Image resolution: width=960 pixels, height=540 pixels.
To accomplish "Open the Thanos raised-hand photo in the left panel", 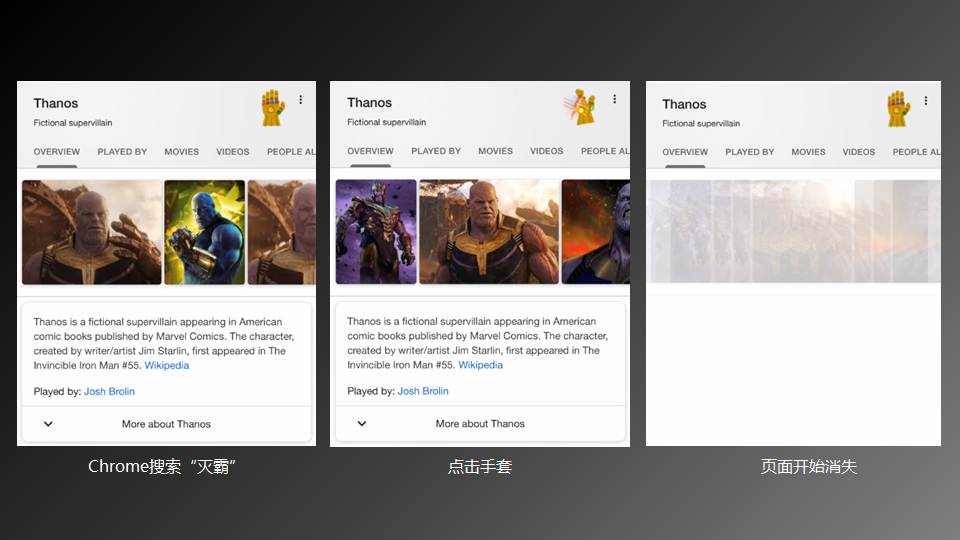I will click(92, 232).
